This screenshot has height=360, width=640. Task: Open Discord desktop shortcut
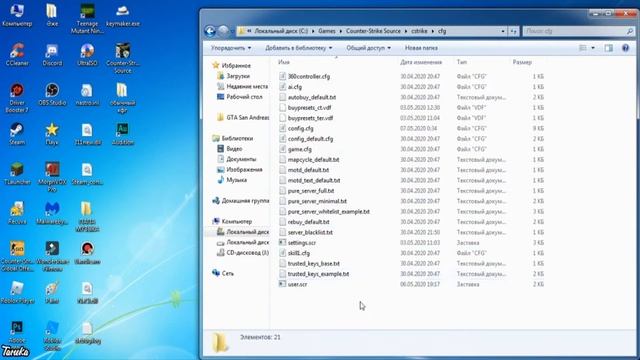pos(52,54)
